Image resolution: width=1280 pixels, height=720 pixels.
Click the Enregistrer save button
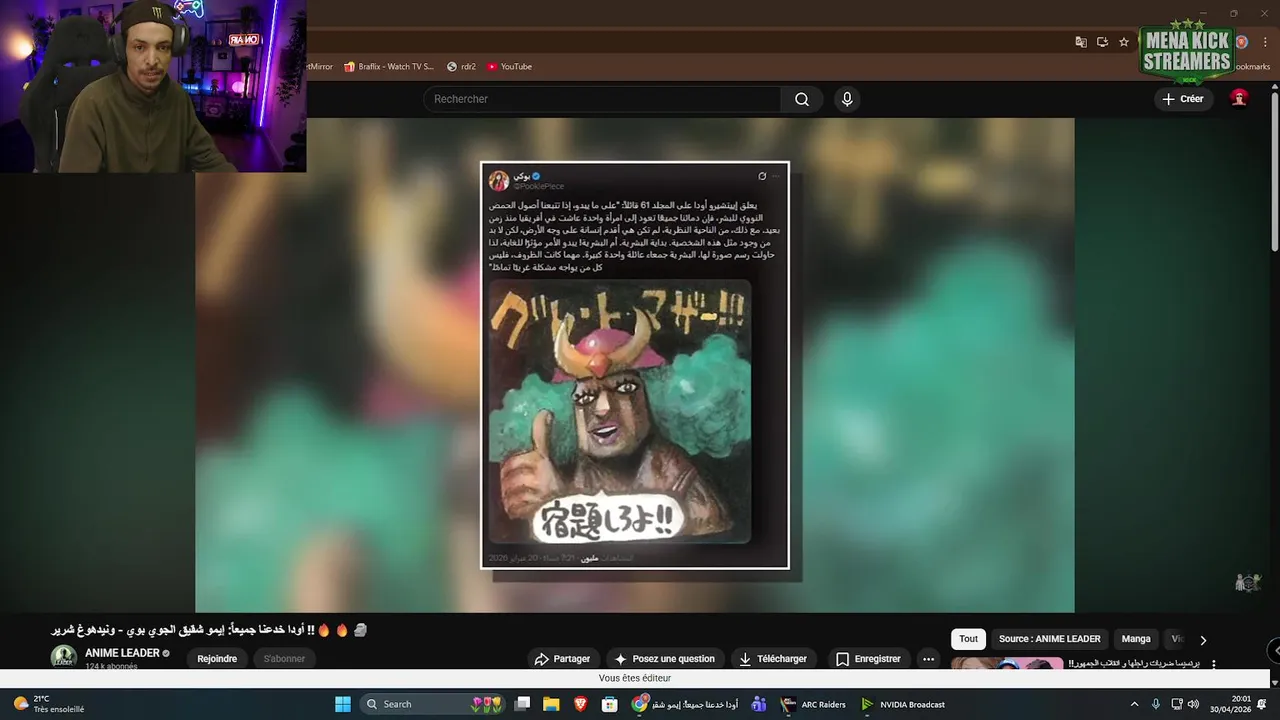[868, 659]
